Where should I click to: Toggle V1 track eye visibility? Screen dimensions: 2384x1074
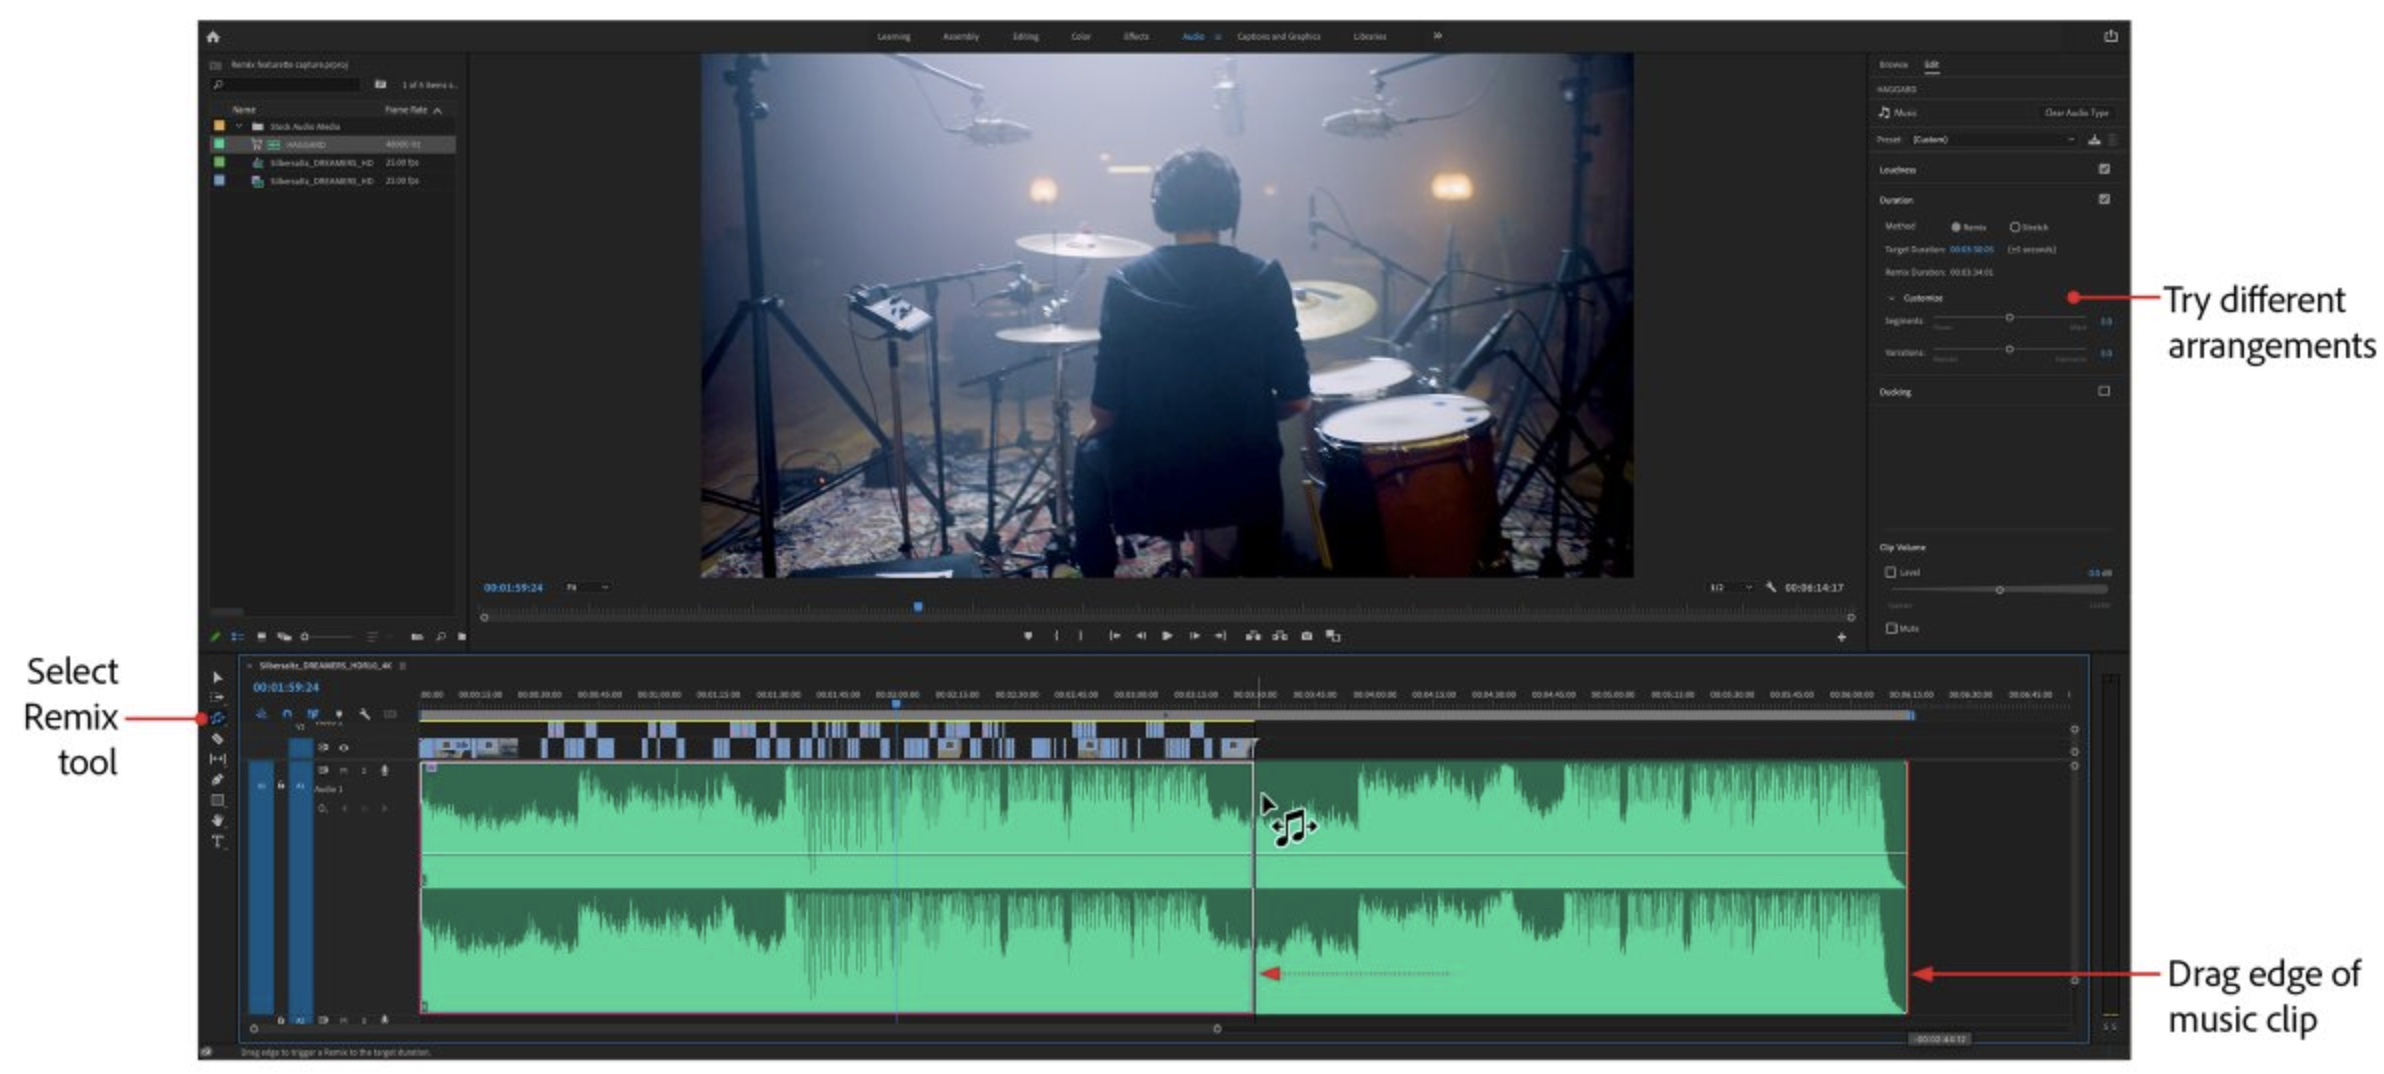pos(344,747)
